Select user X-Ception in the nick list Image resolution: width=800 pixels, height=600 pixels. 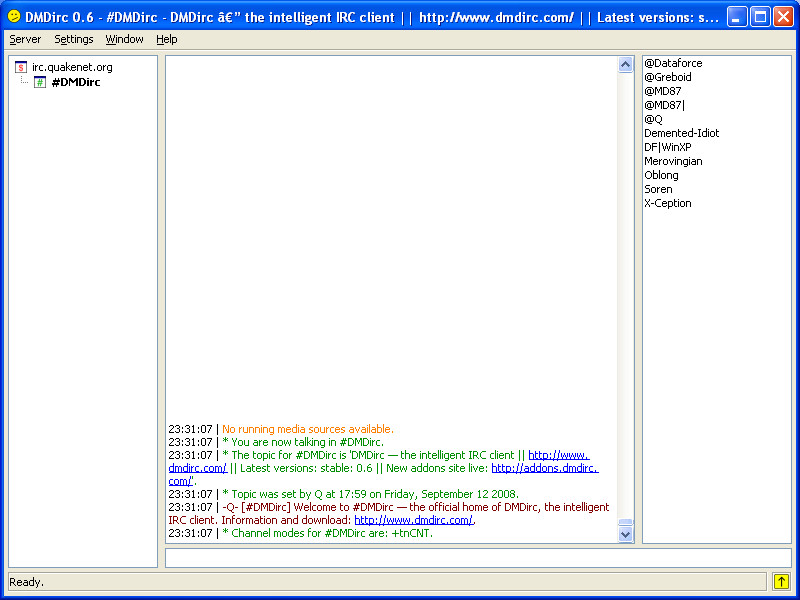tap(667, 203)
